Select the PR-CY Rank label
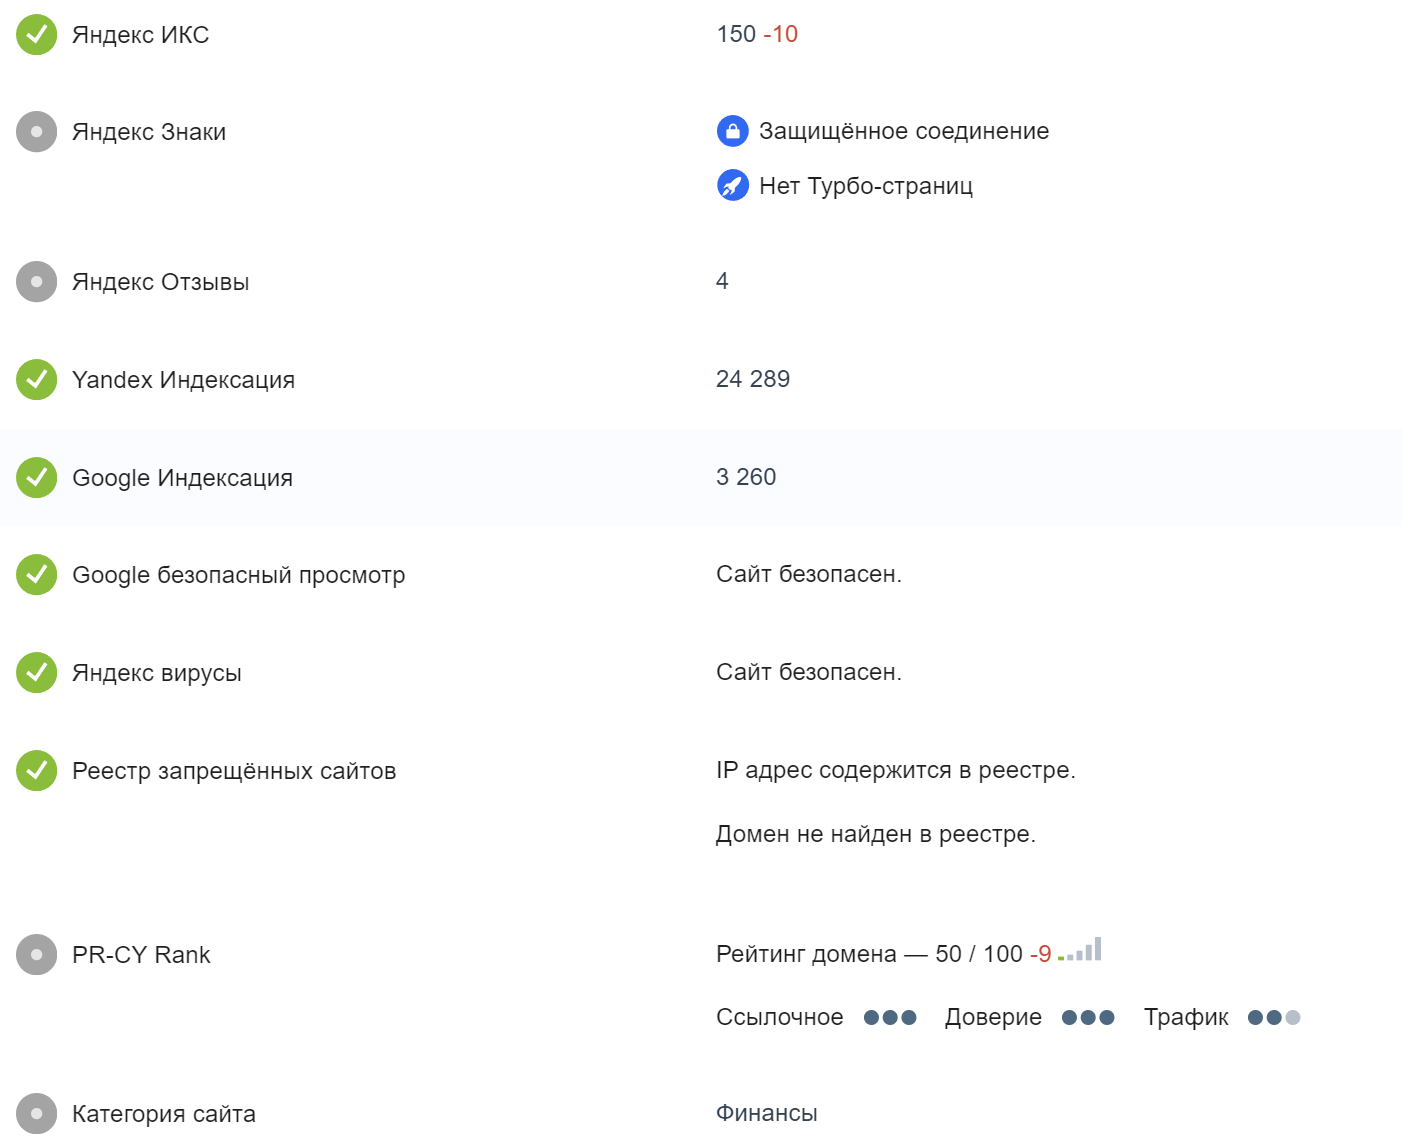The width and height of the screenshot is (1402, 1146). pos(141,955)
